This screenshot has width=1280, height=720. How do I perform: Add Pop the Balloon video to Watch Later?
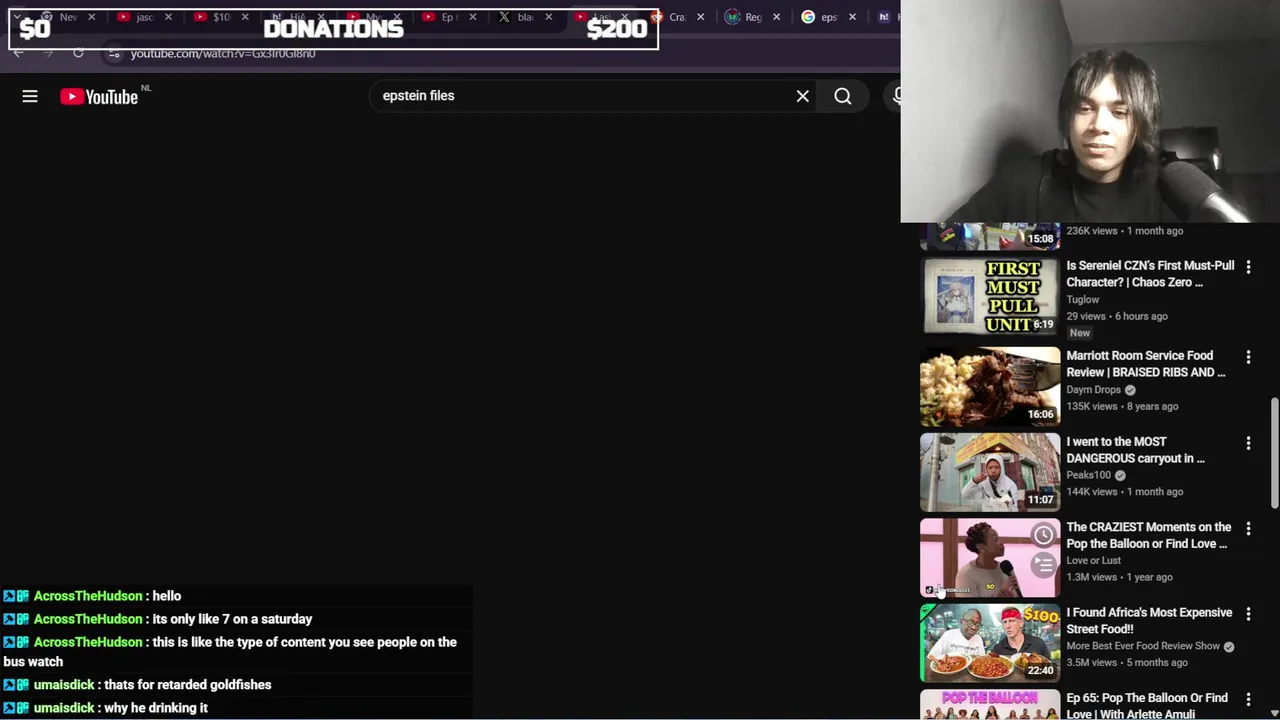coord(1043,534)
